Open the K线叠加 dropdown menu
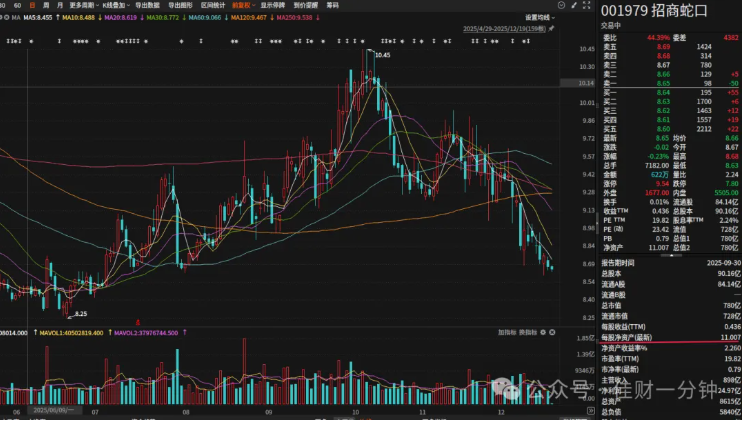742x422 pixels. point(116,5)
